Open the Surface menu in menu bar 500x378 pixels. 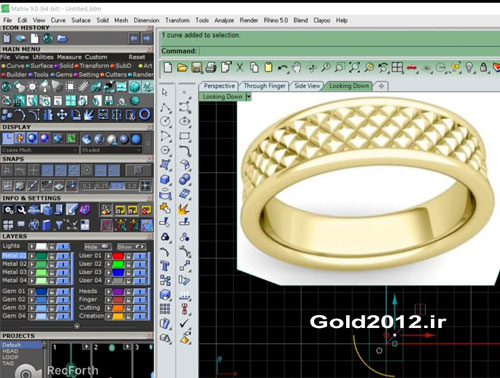(81, 20)
